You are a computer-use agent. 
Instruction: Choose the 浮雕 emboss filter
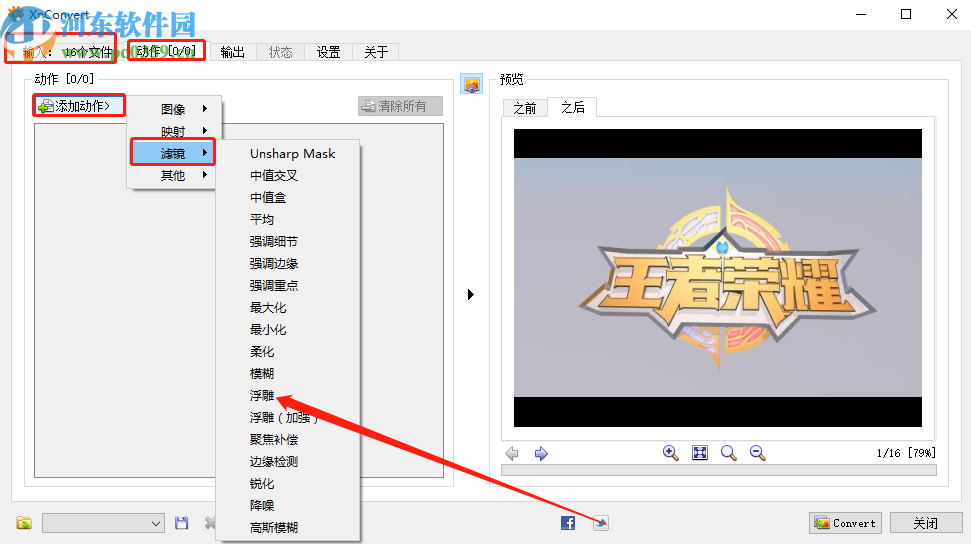[261, 395]
